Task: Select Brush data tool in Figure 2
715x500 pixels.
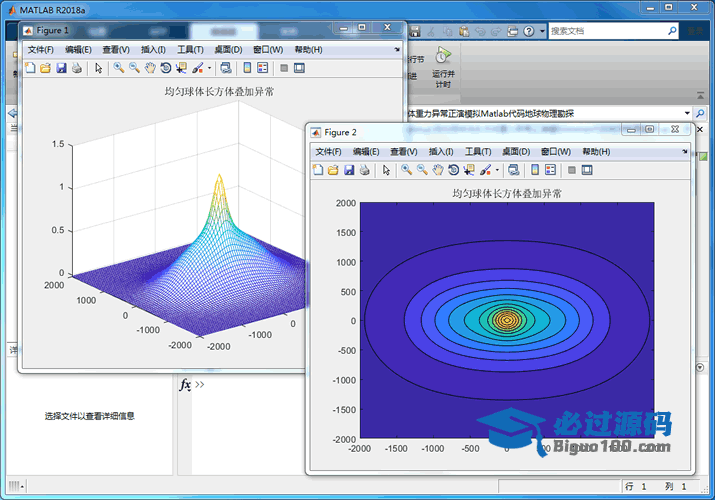Action: (485, 170)
